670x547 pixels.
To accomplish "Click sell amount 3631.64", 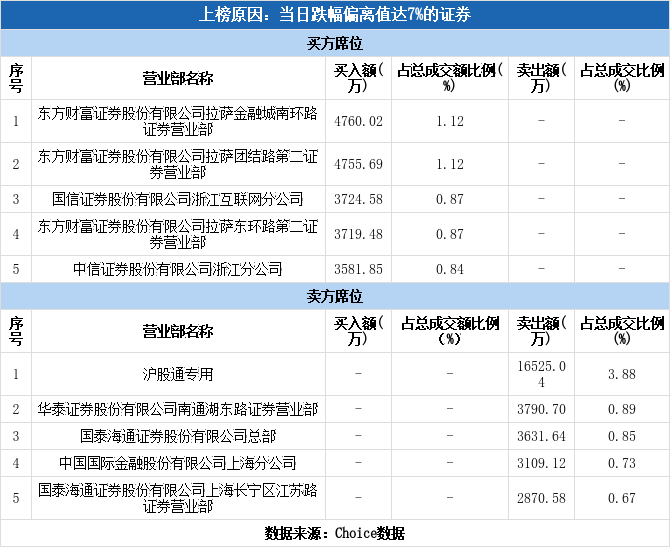I will point(541,436).
